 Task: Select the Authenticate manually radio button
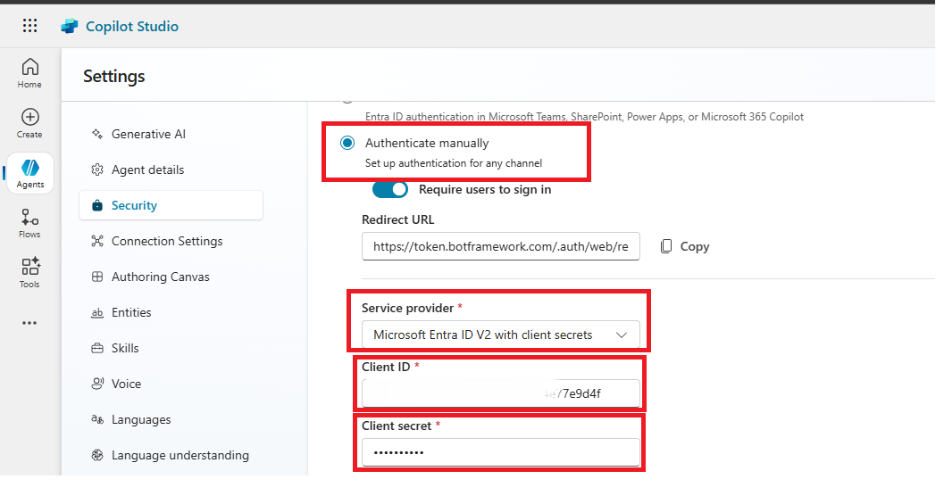pos(347,143)
